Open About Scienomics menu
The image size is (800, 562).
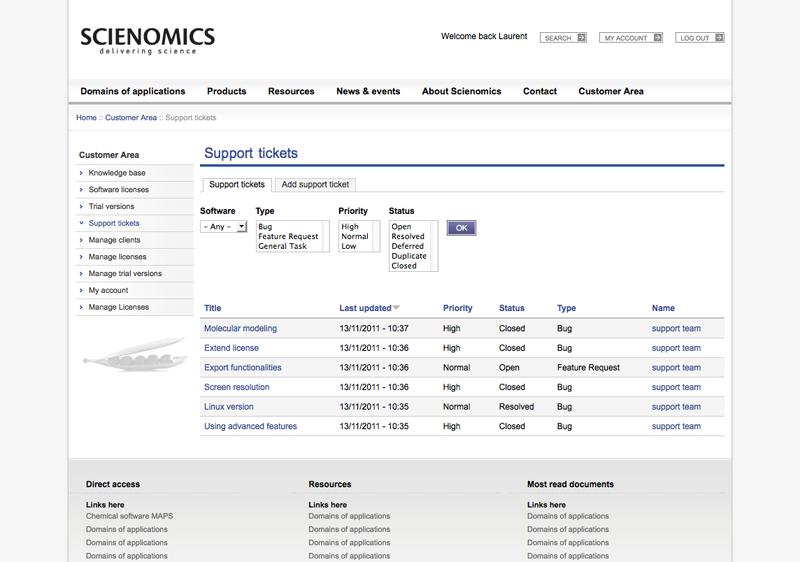tap(461, 91)
